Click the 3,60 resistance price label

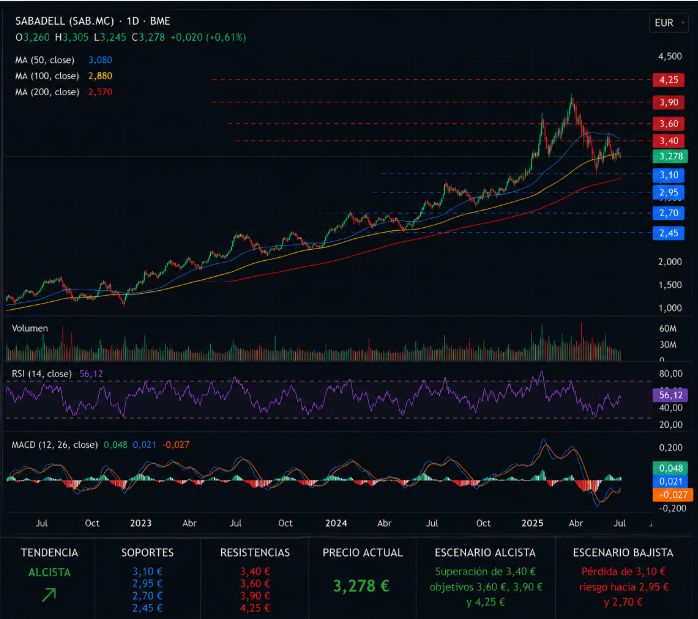coord(669,123)
